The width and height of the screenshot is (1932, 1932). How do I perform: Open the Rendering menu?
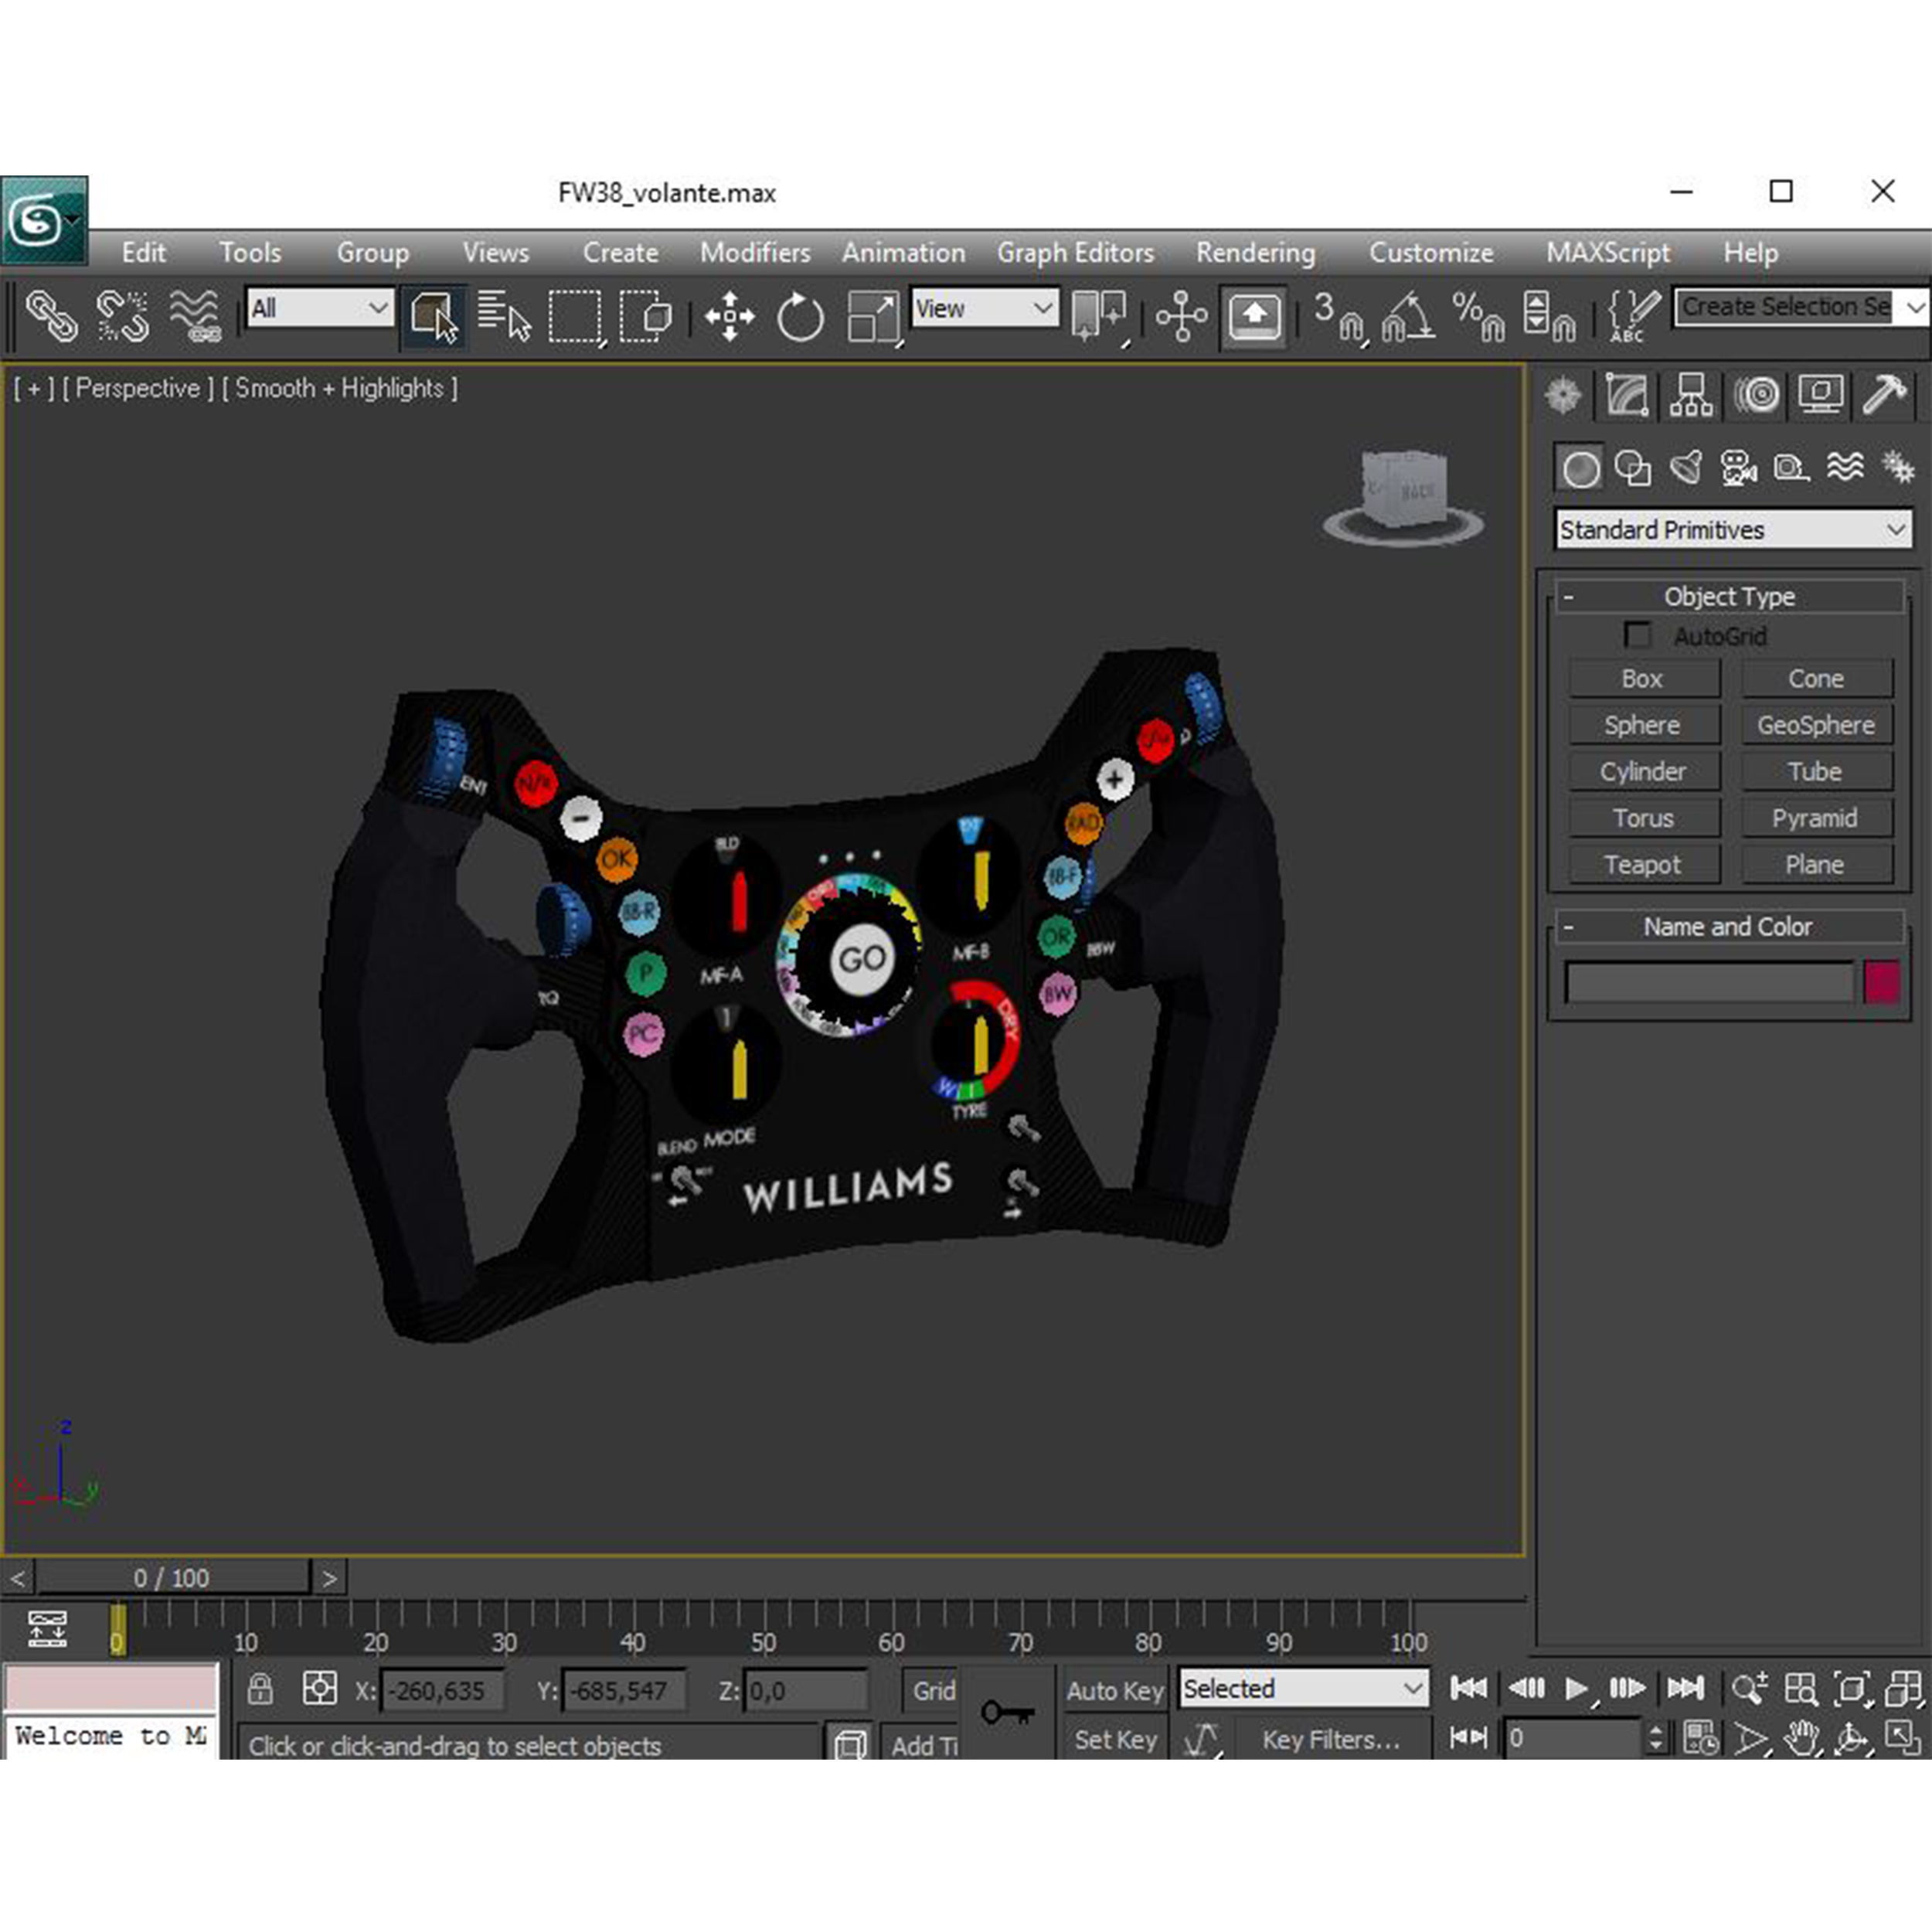point(1255,252)
